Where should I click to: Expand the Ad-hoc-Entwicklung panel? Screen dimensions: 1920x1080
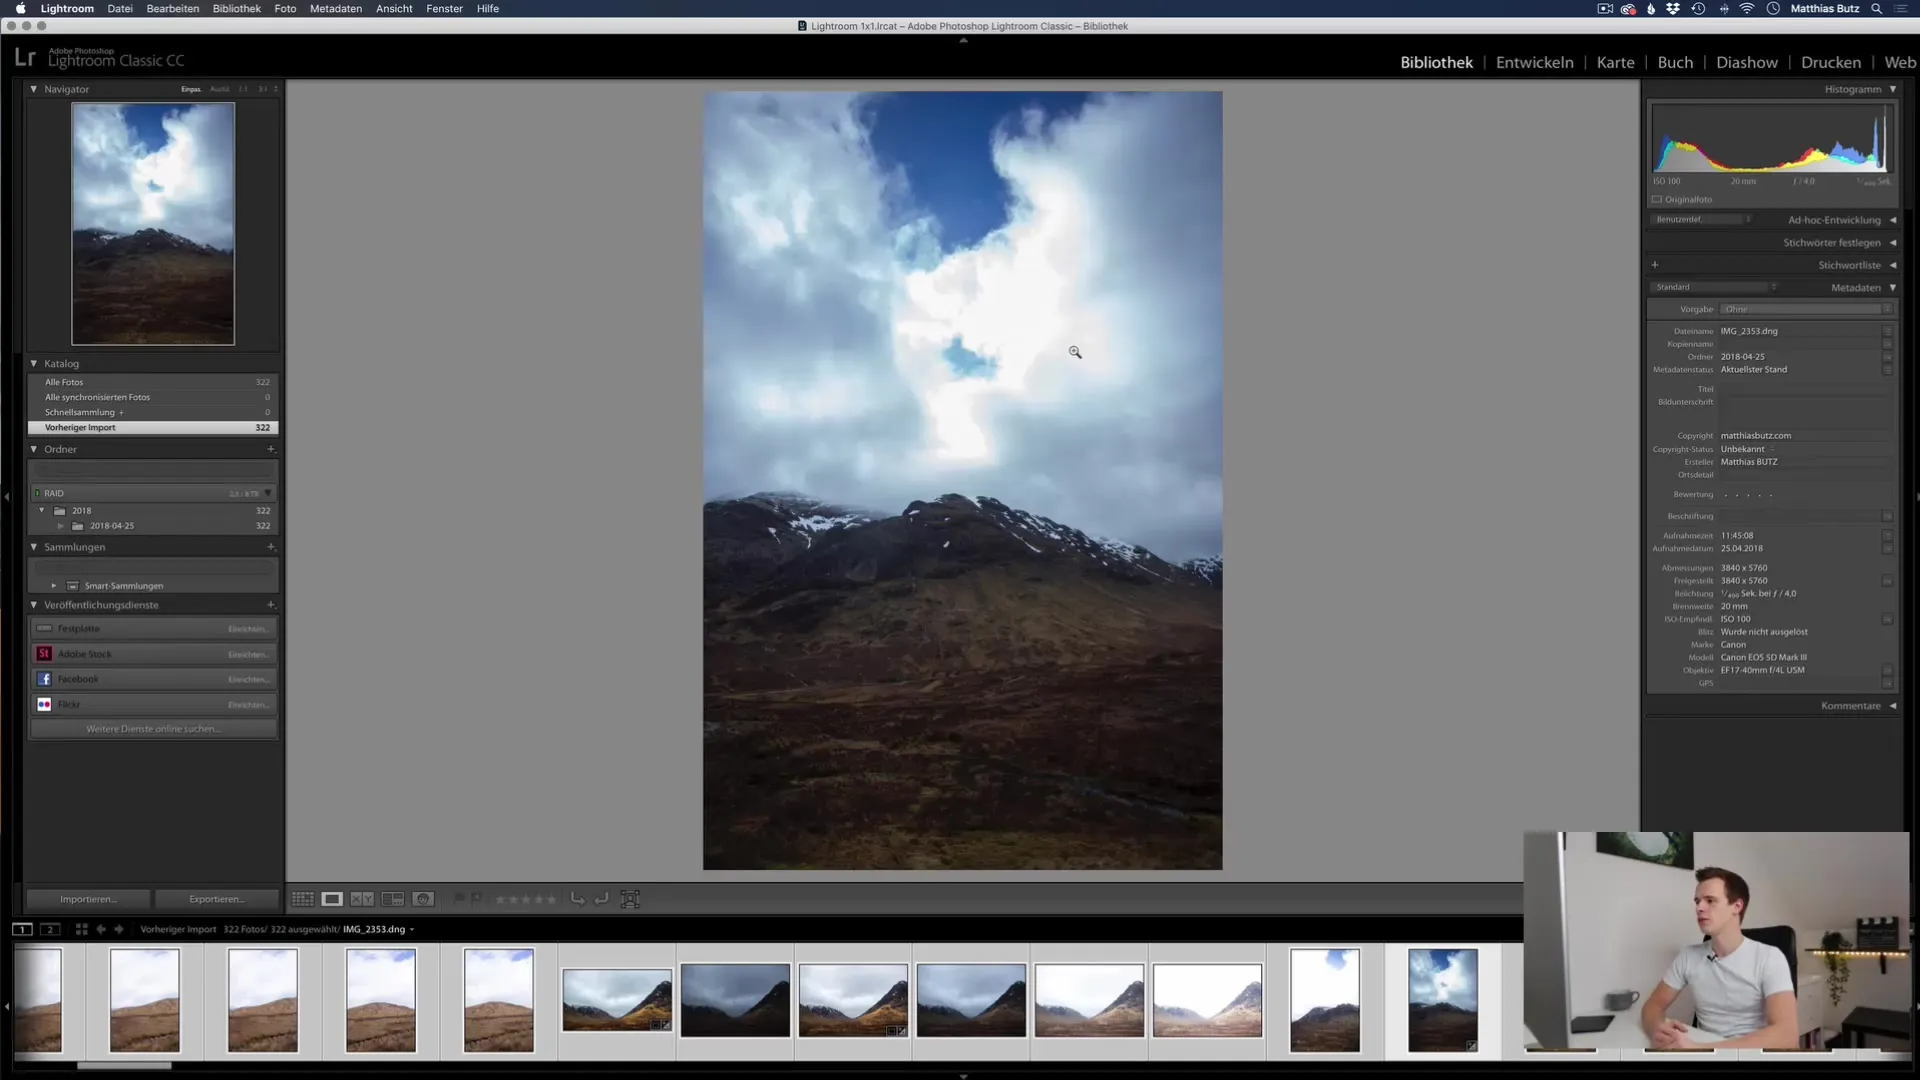[1893, 220]
